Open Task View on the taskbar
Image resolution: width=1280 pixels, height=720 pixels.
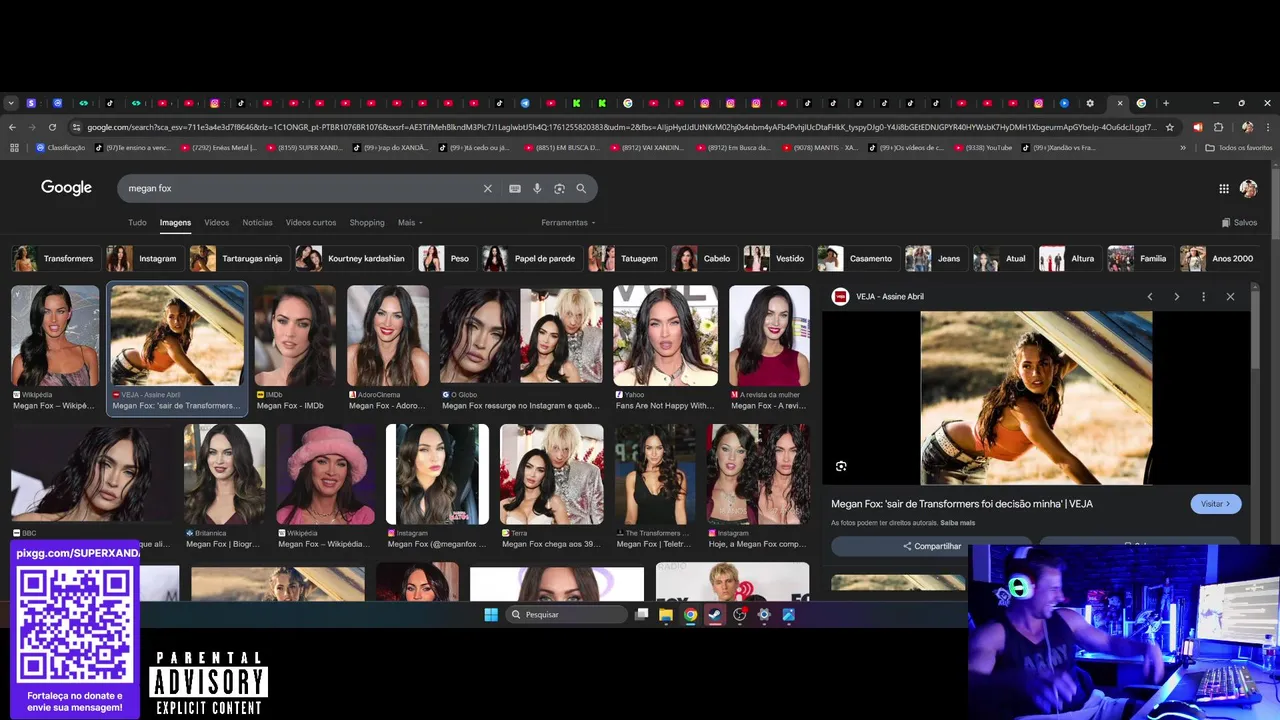pos(641,615)
